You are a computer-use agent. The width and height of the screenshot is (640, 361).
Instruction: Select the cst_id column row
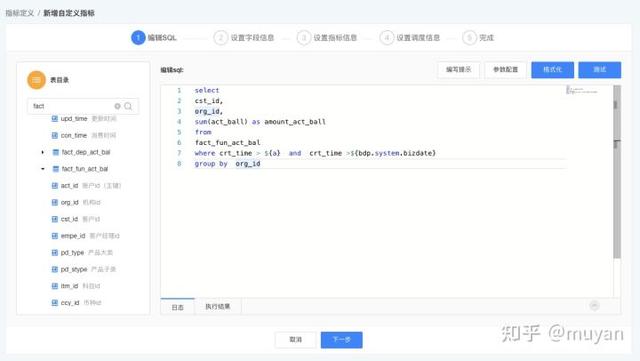tap(76, 219)
